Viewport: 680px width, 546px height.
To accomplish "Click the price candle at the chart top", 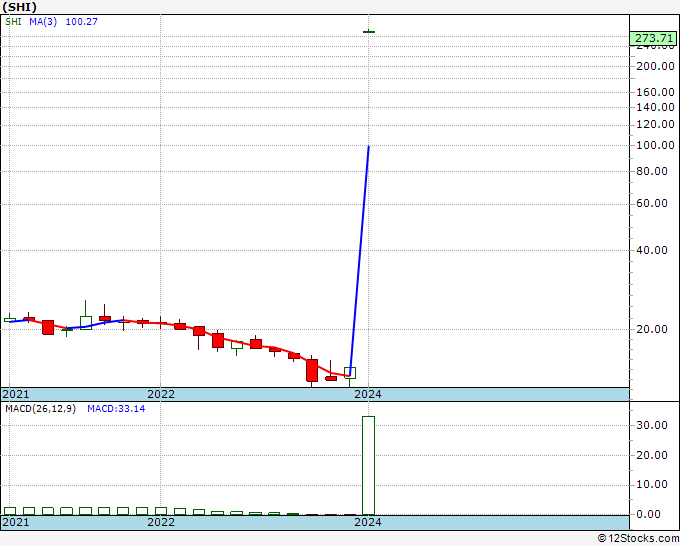I will coord(369,32).
